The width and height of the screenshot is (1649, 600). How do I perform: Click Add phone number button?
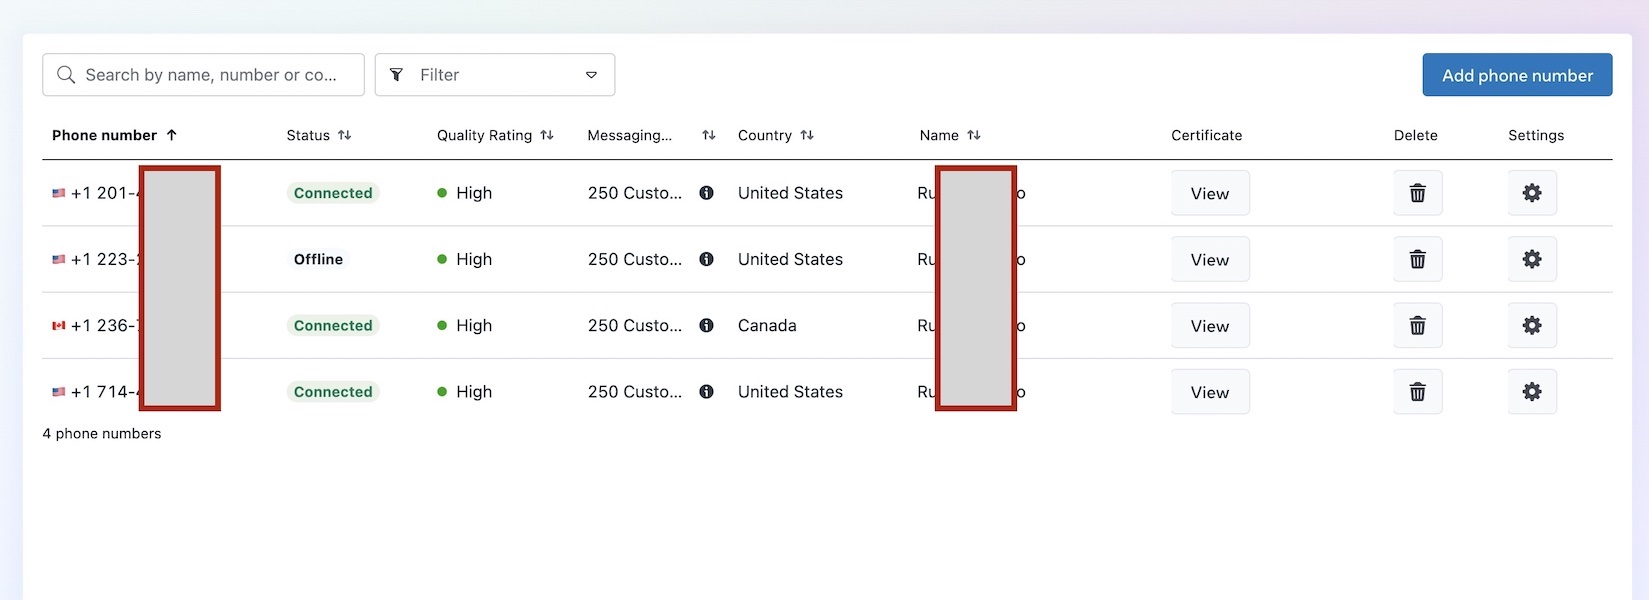(1517, 75)
